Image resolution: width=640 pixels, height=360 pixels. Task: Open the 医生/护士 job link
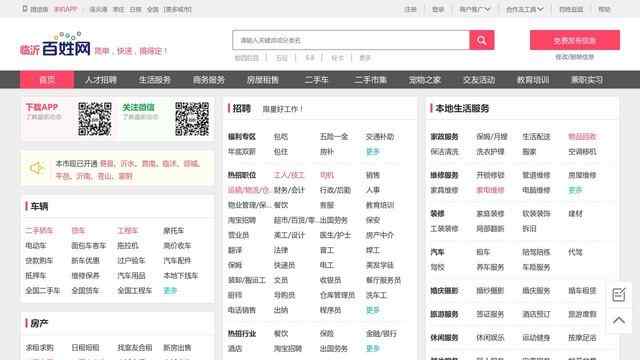tap(335, 235)
